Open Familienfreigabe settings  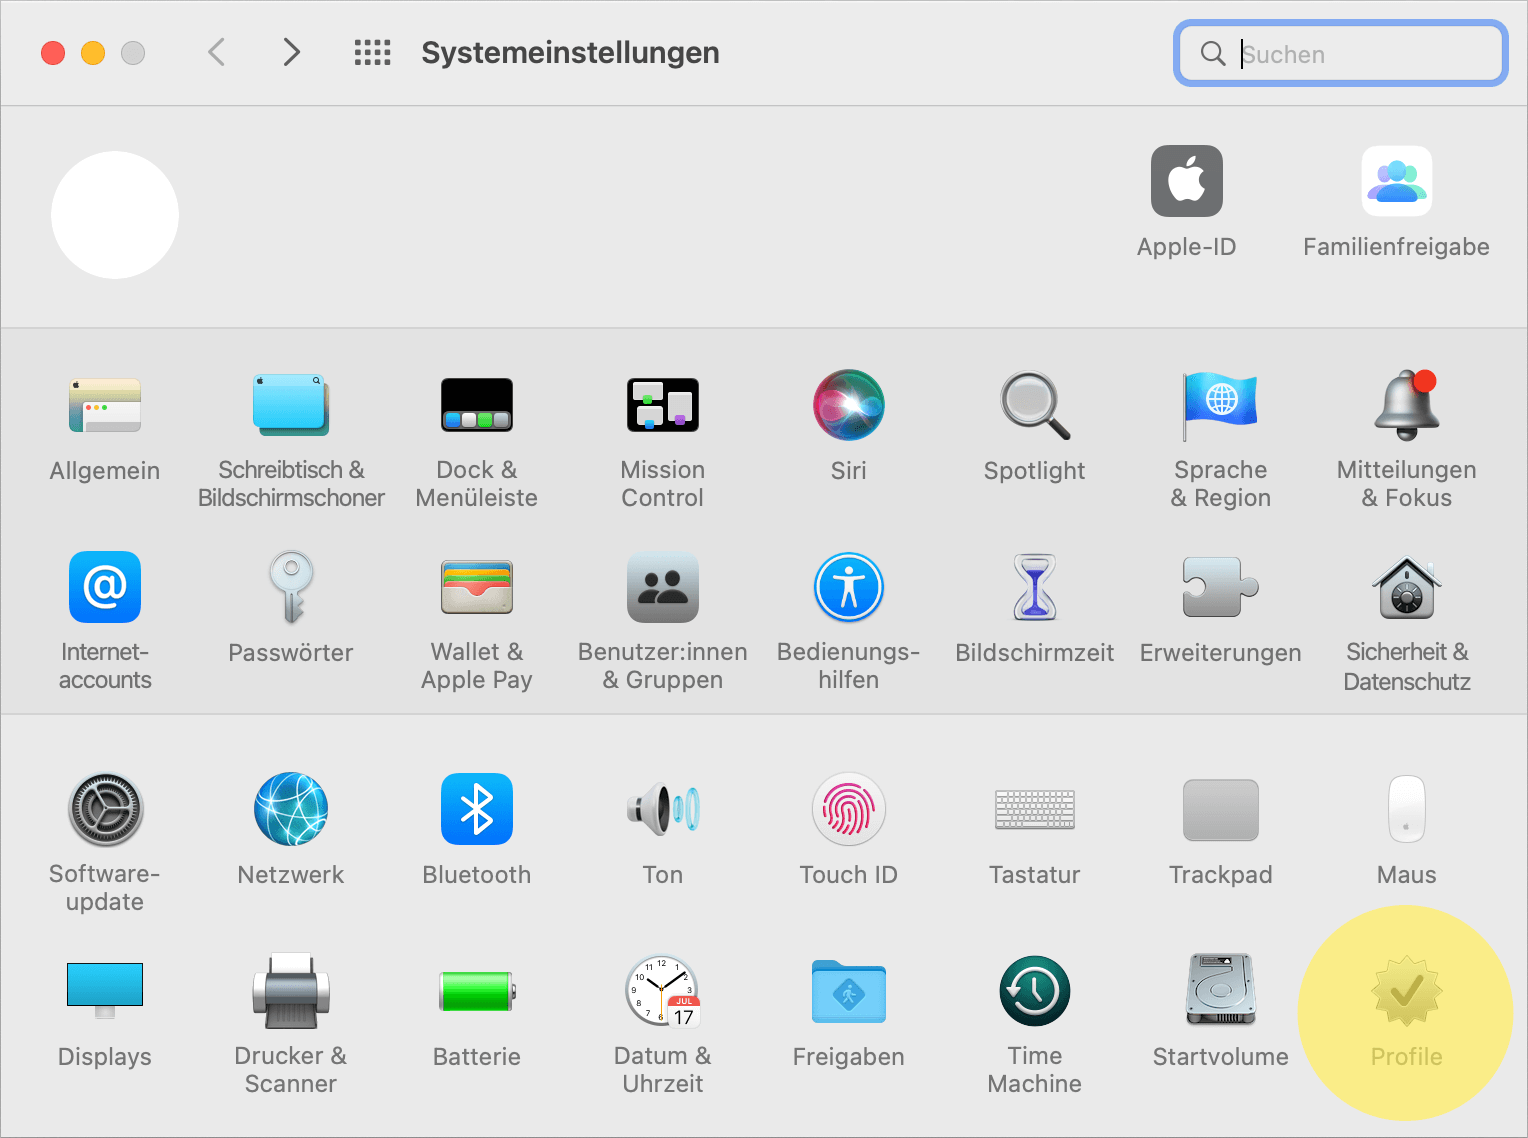(x=1396, y=181)
